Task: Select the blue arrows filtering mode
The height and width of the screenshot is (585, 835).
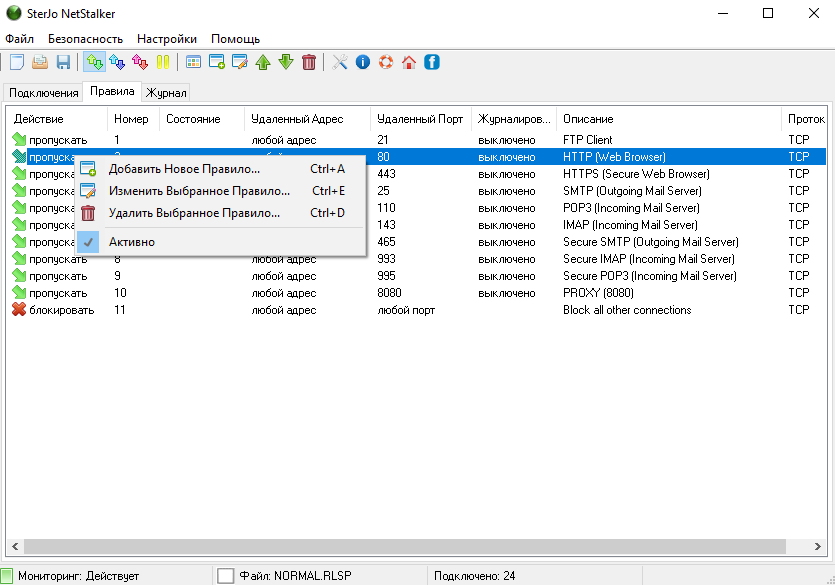Action: (117, 62)
